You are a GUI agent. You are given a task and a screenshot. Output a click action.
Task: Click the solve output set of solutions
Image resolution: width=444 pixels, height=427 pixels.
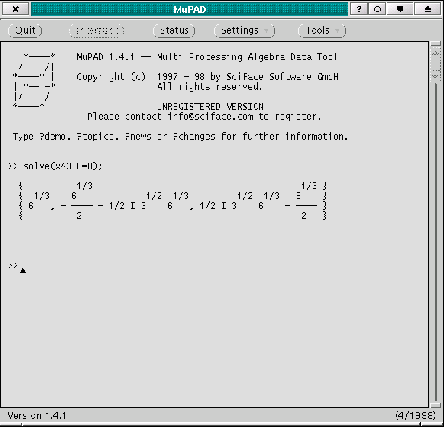coord(173,201)
